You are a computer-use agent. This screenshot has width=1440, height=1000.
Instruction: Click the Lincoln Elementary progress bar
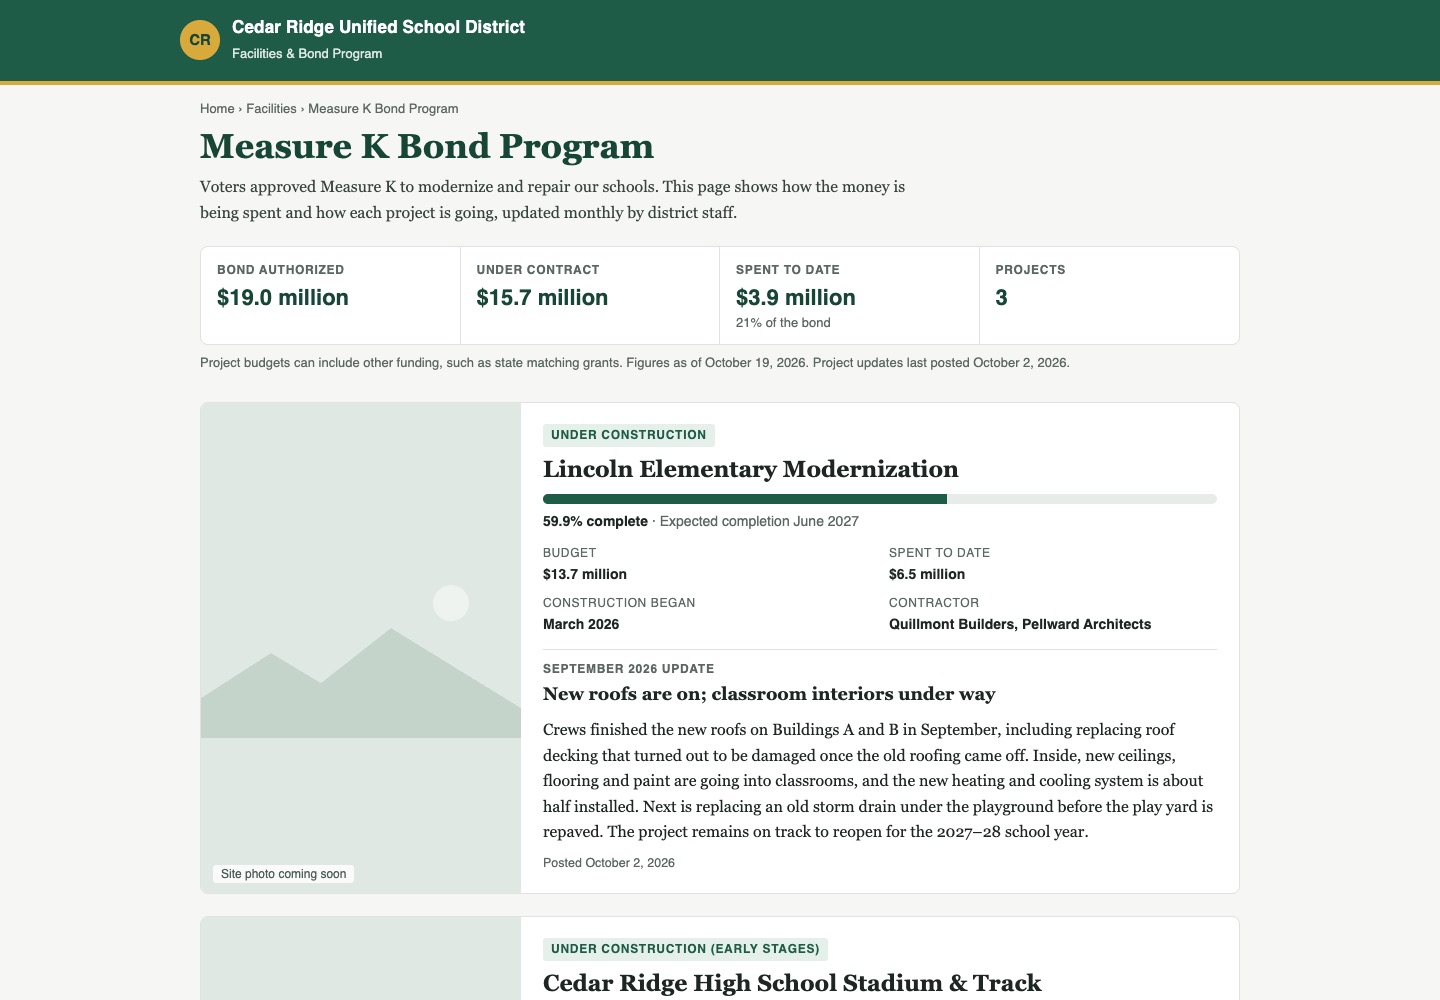click(880, 499)
